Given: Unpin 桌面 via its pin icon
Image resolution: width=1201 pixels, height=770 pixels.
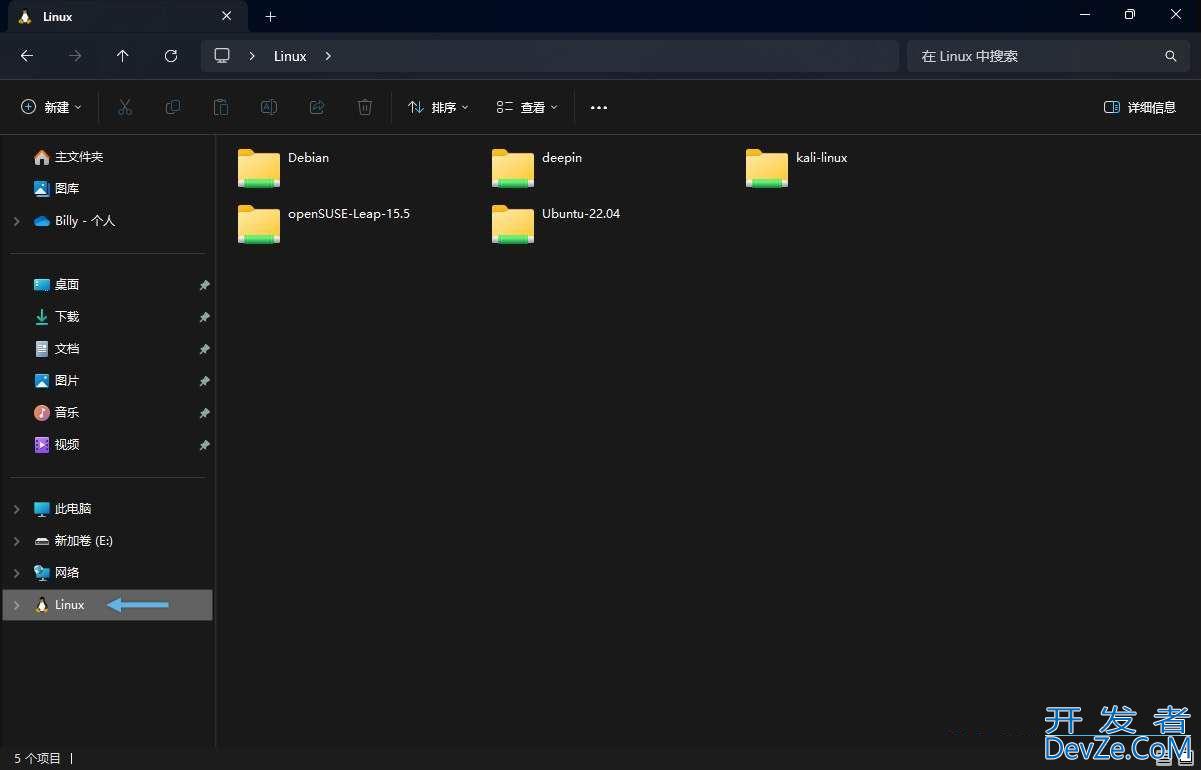Looking at the screenshot, I should 204,285.
